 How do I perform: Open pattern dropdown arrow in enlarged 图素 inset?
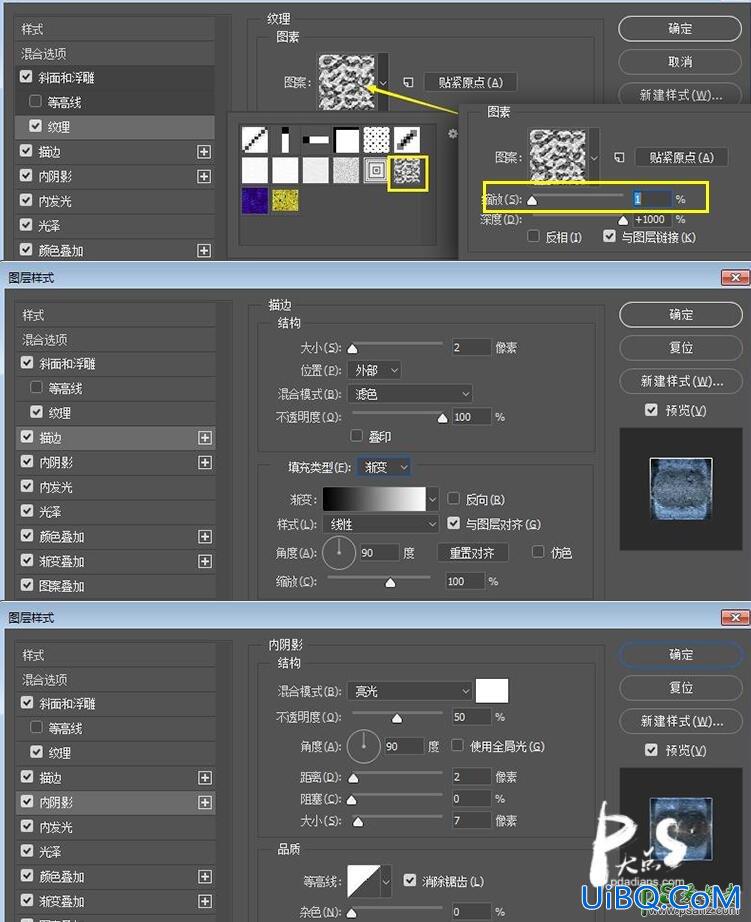(x=594, y=158)
